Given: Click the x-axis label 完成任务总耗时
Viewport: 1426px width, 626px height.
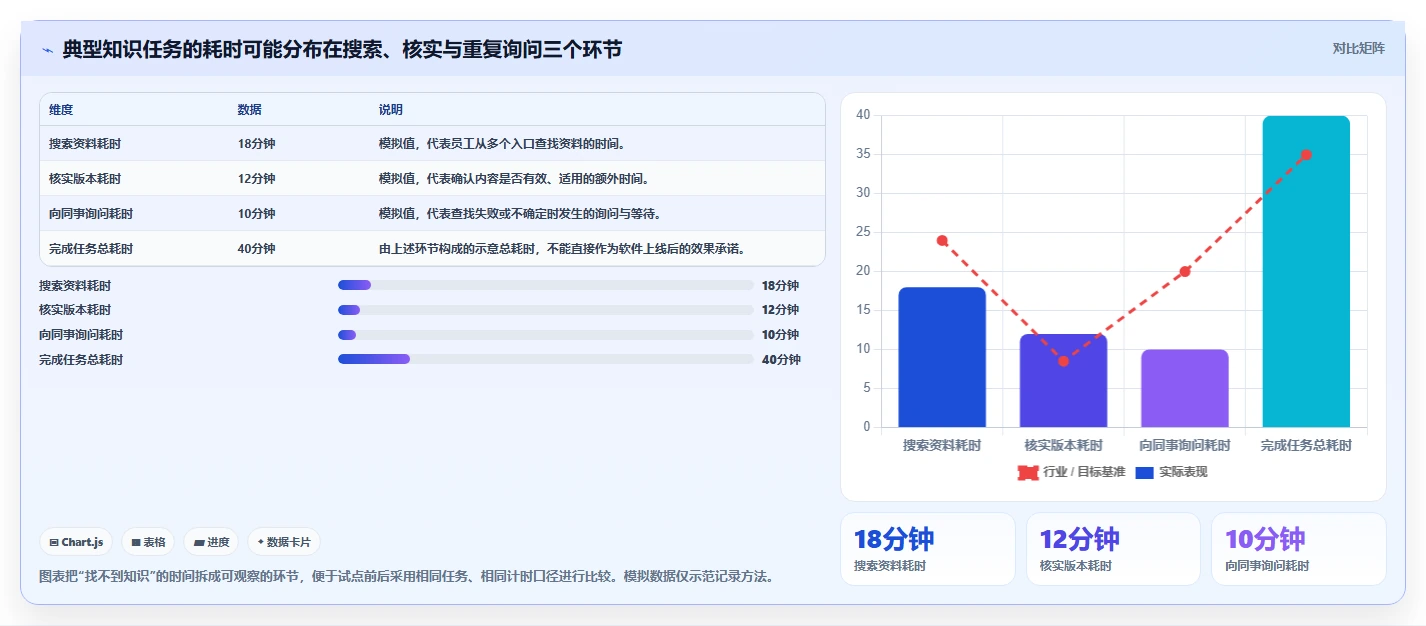Looking at the screenshot, I should (1306, 445).
